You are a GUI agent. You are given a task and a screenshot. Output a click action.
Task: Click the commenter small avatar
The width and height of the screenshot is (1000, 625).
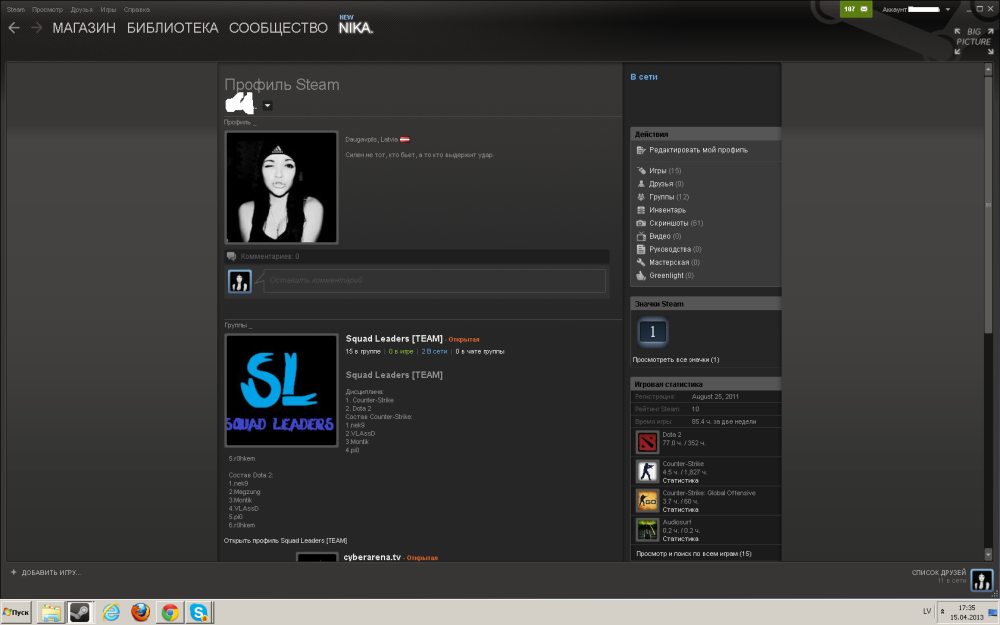(x=240, y=281)
